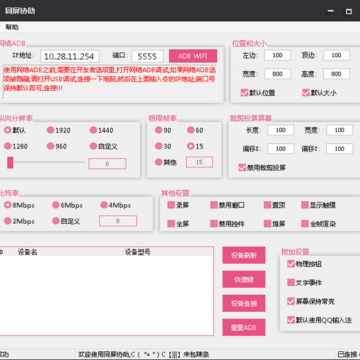Select the 30 frame rate option
Image resolution: width=360 pixels, height=360 pixels.
coord(159,146)
